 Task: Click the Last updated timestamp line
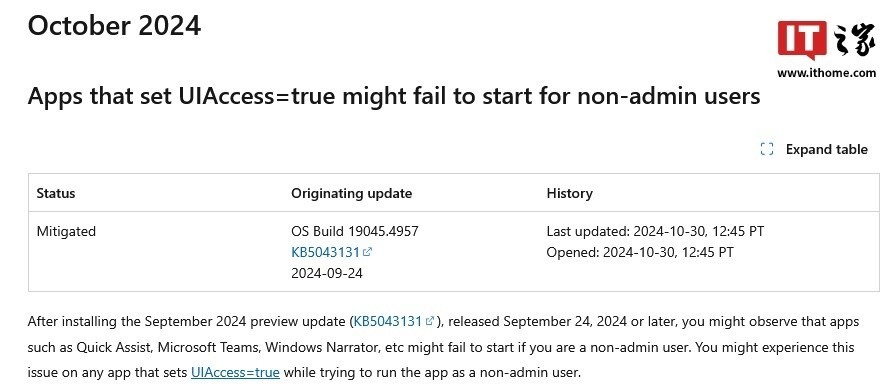point(655,232)
